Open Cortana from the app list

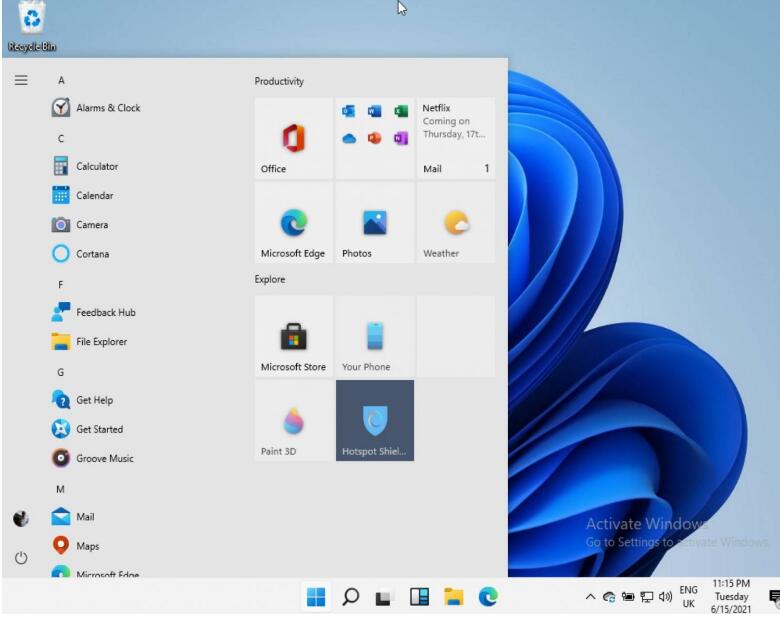coord(81,254)
